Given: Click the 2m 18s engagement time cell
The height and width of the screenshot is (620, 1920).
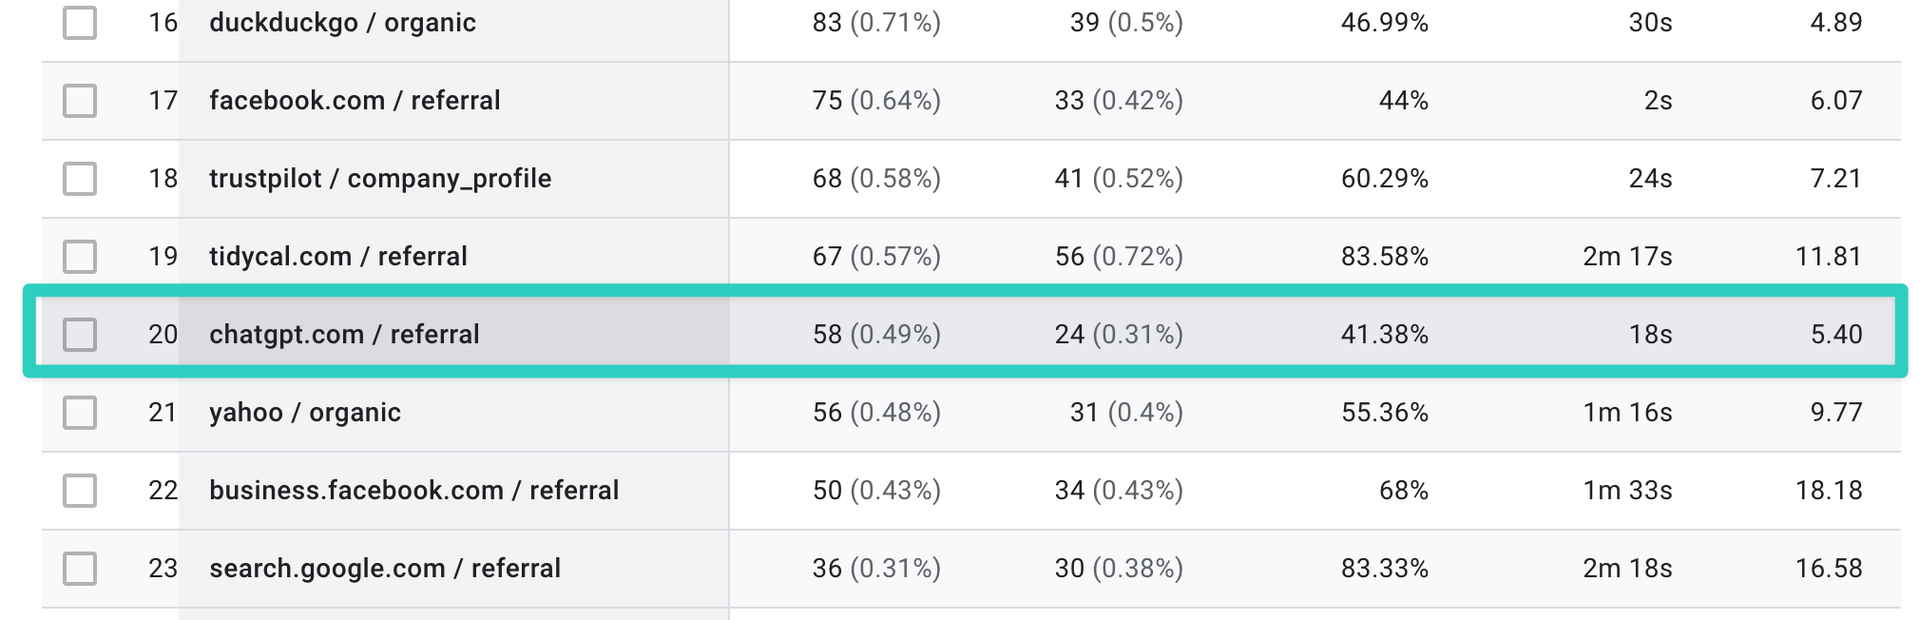Looking at the screenshot, I should [1627, 568].
